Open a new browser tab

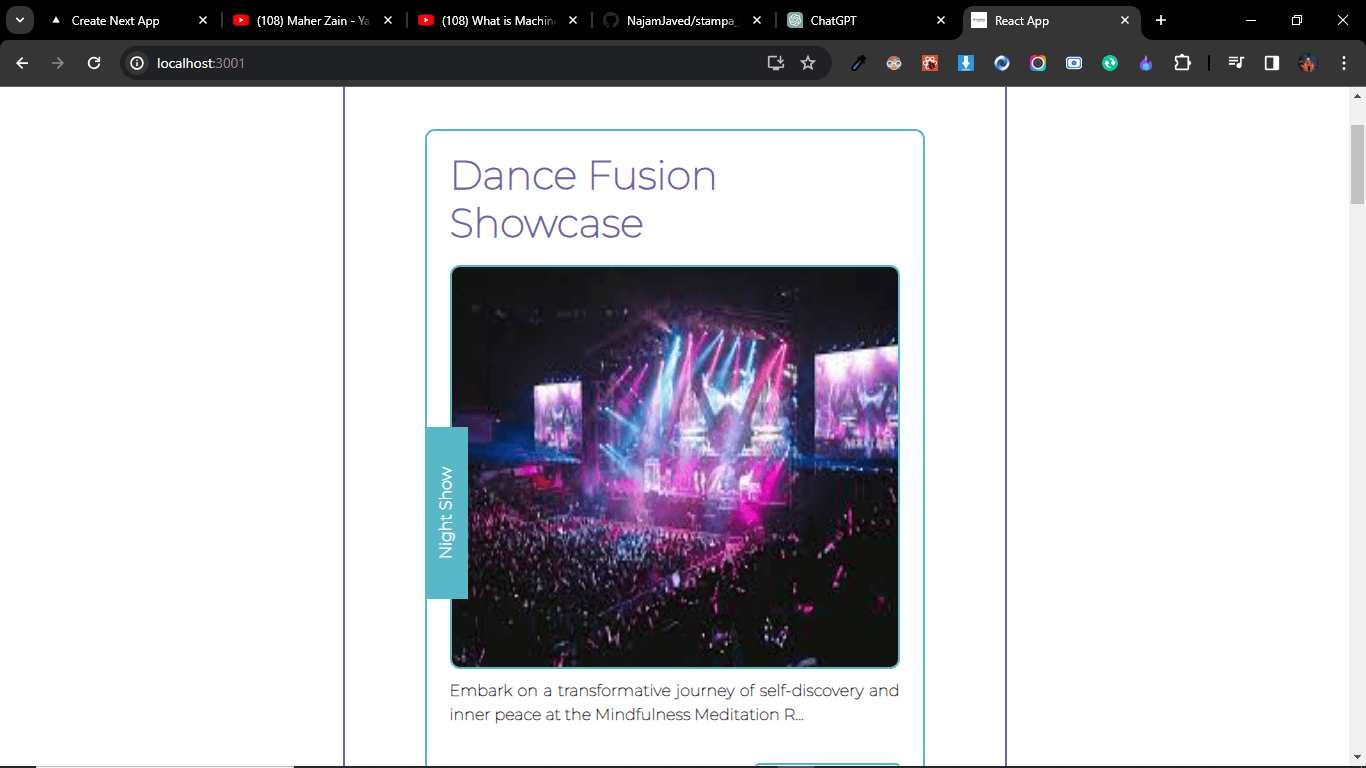tap(1161, 20)
